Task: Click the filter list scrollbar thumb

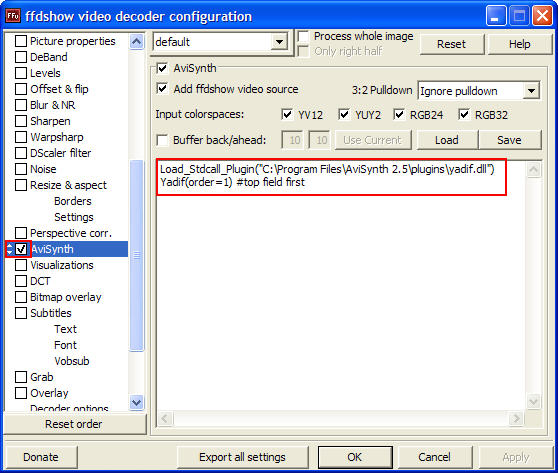Action: tap(137, 255)
